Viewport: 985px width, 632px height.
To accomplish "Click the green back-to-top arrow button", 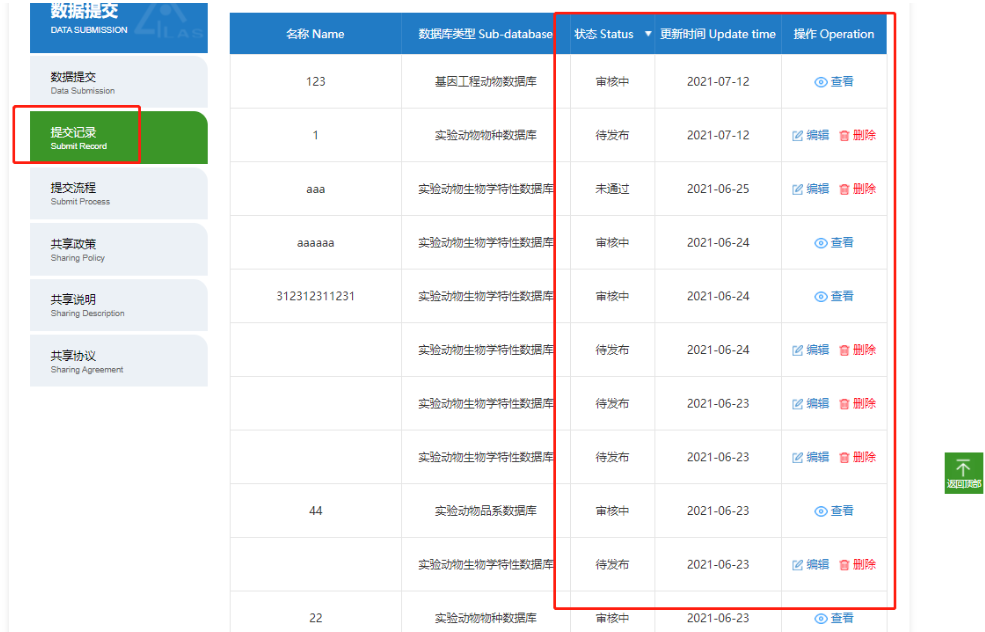I will 963,472.
